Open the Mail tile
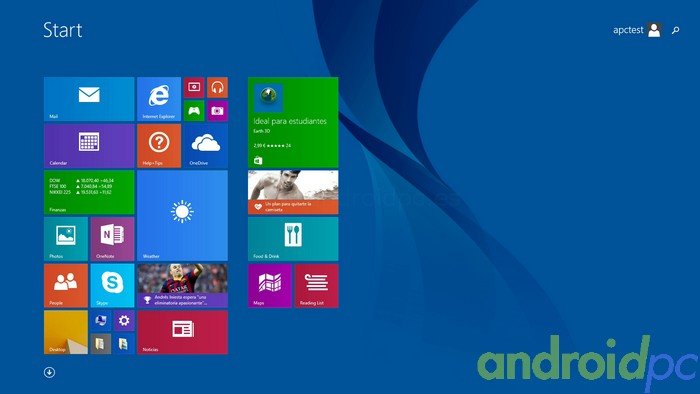The height and width of the screenshot is (394, 700). point(89,99)
